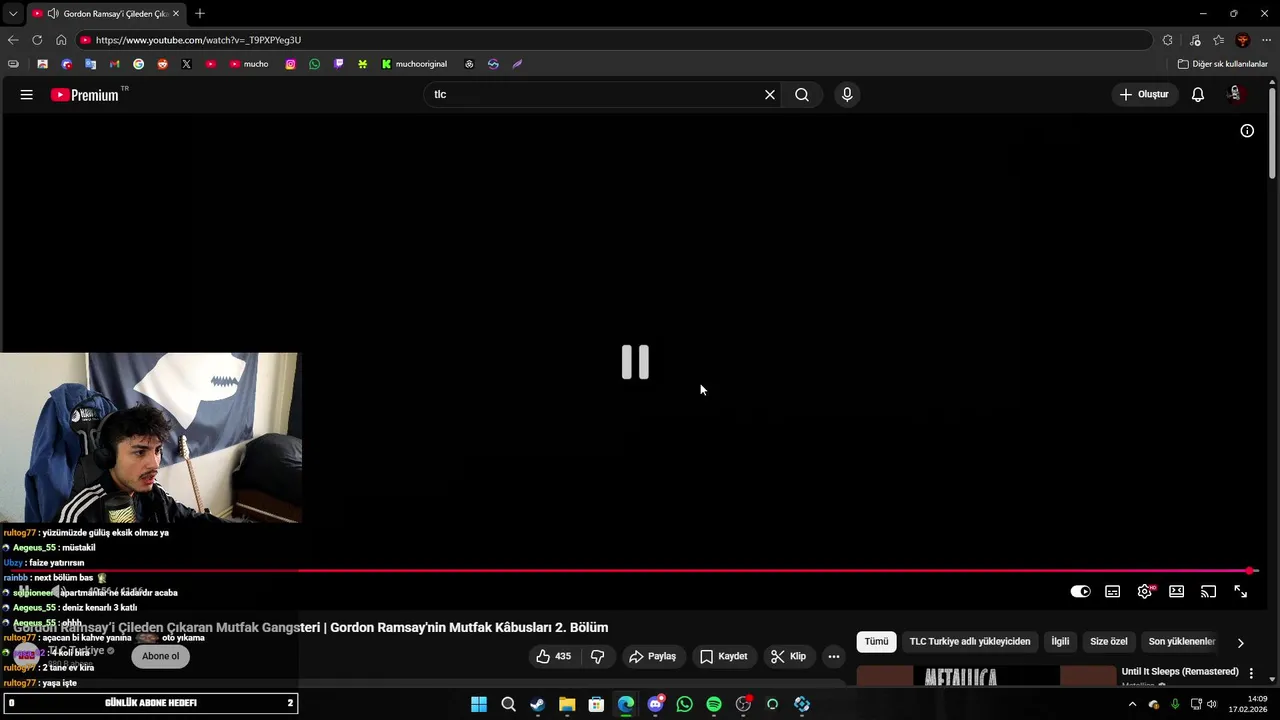The width and height of the screenshot is (1280, 720).
Task: Show hidden system tray icons
Action: pos(1132,704)
